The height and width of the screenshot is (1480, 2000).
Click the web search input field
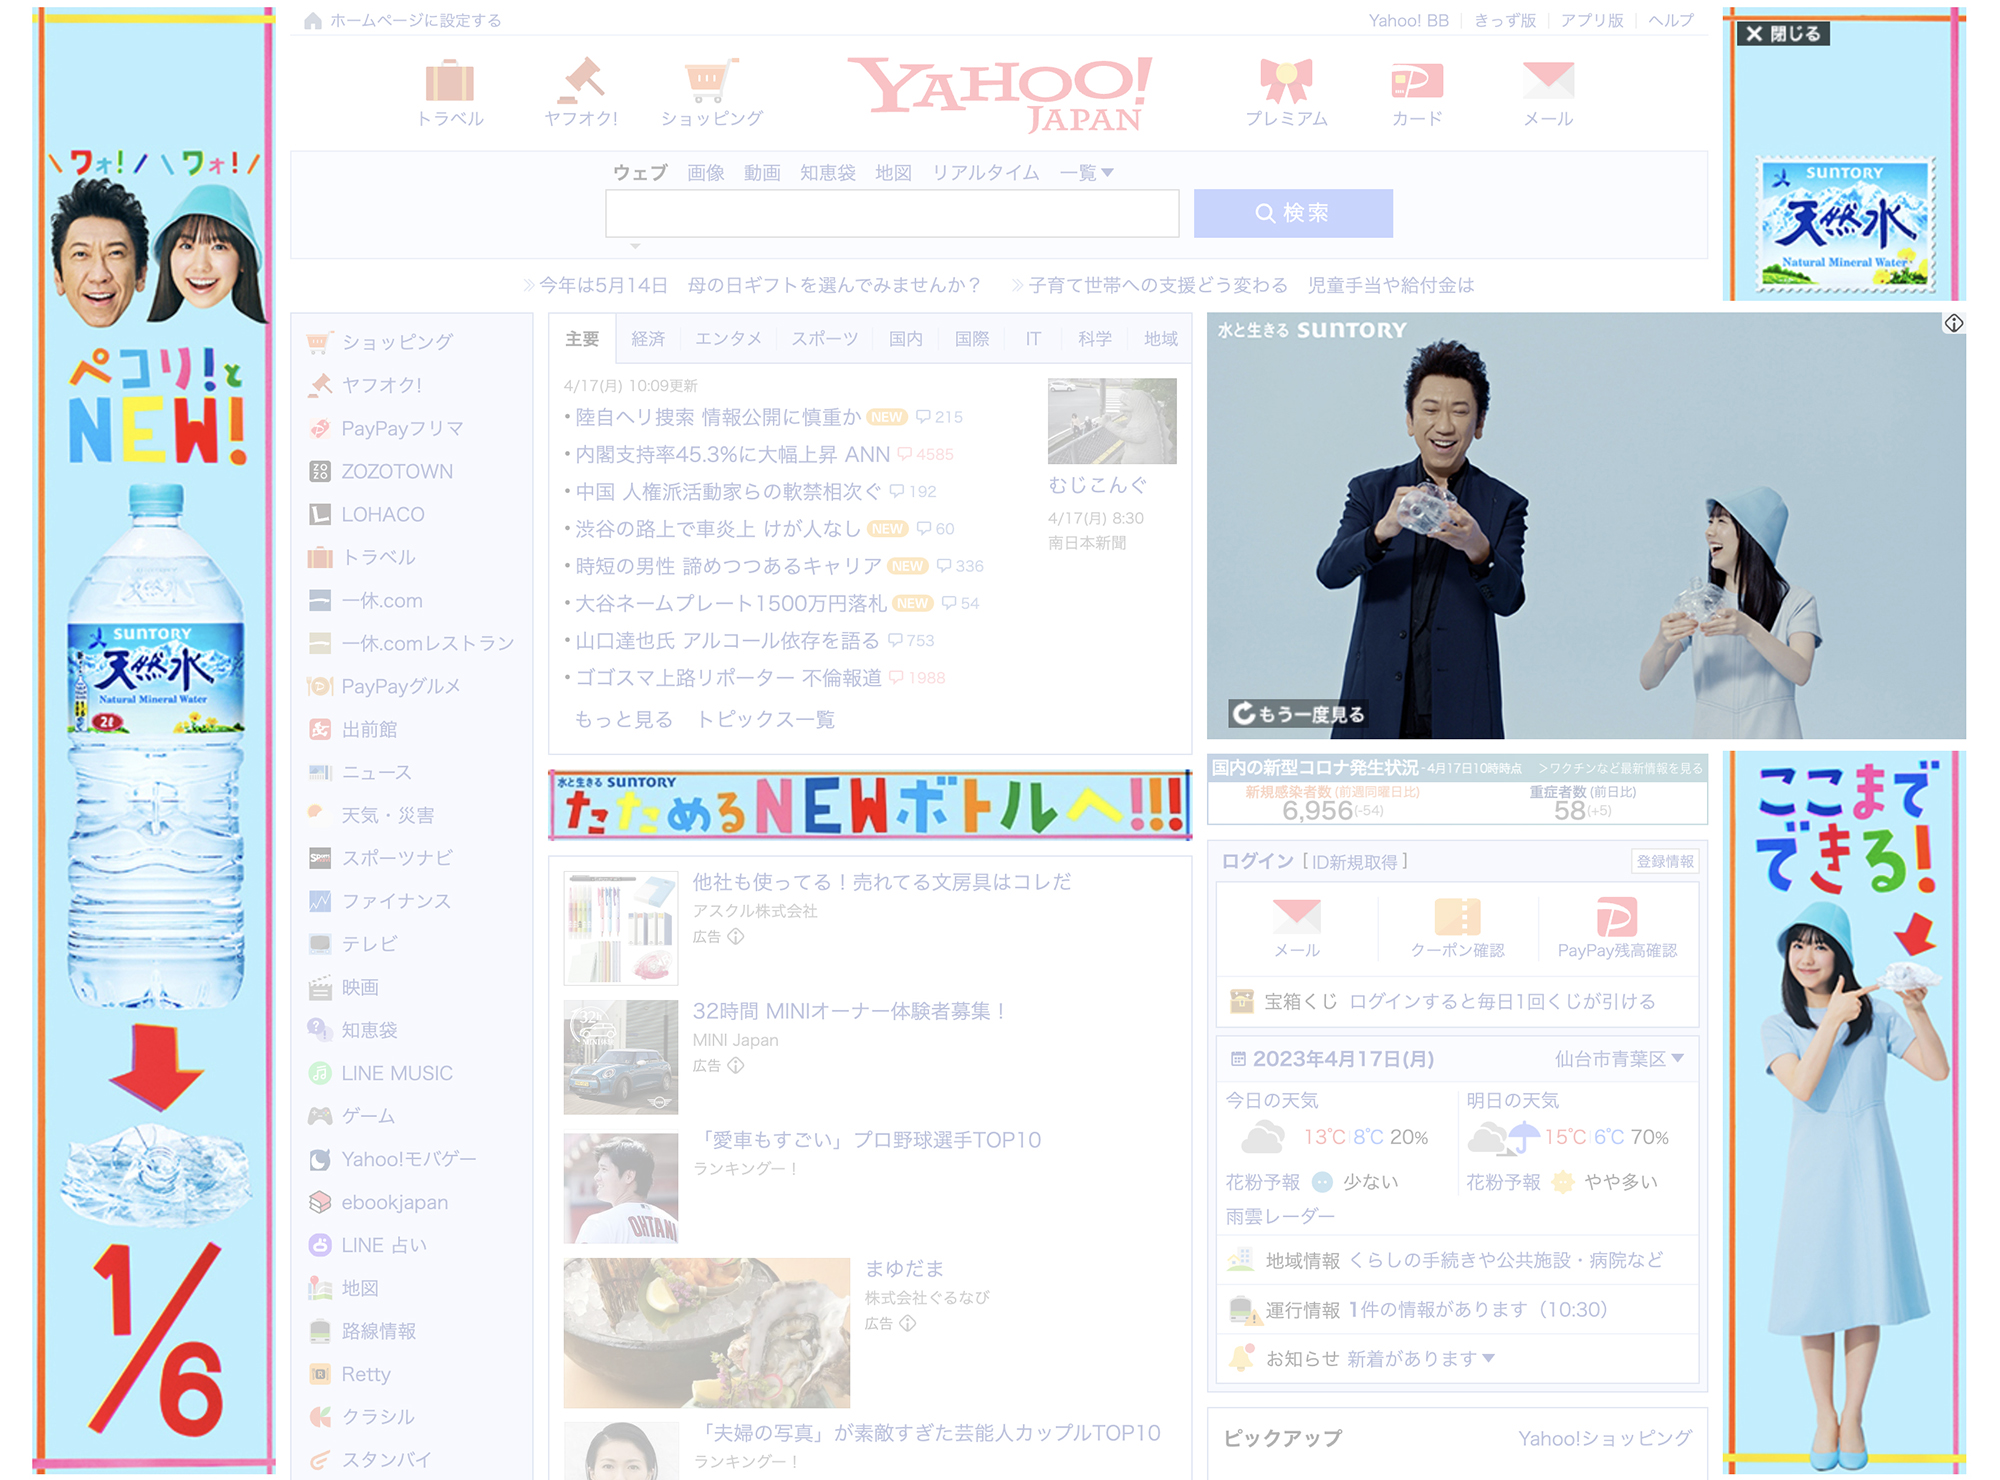[x=892, y=213]
